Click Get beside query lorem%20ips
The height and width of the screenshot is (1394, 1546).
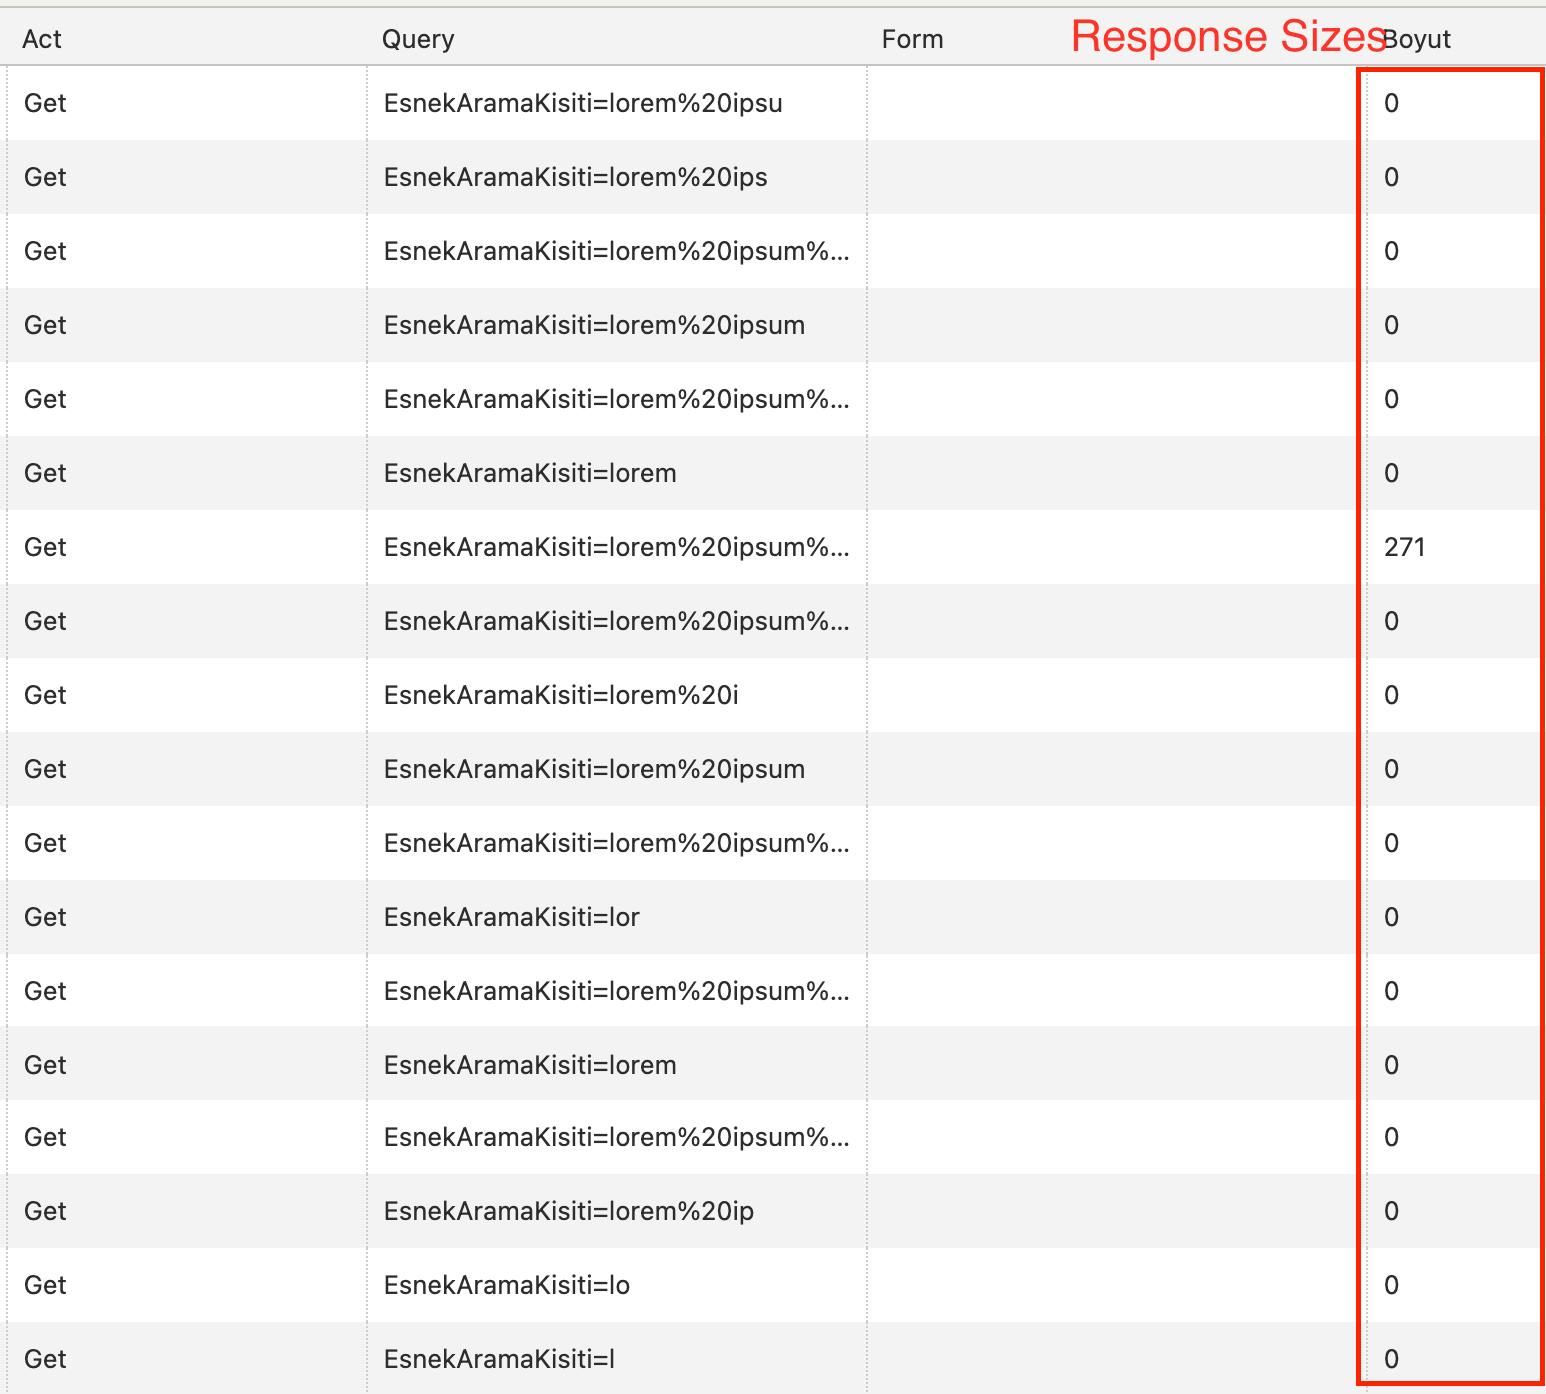click(45, 177)
